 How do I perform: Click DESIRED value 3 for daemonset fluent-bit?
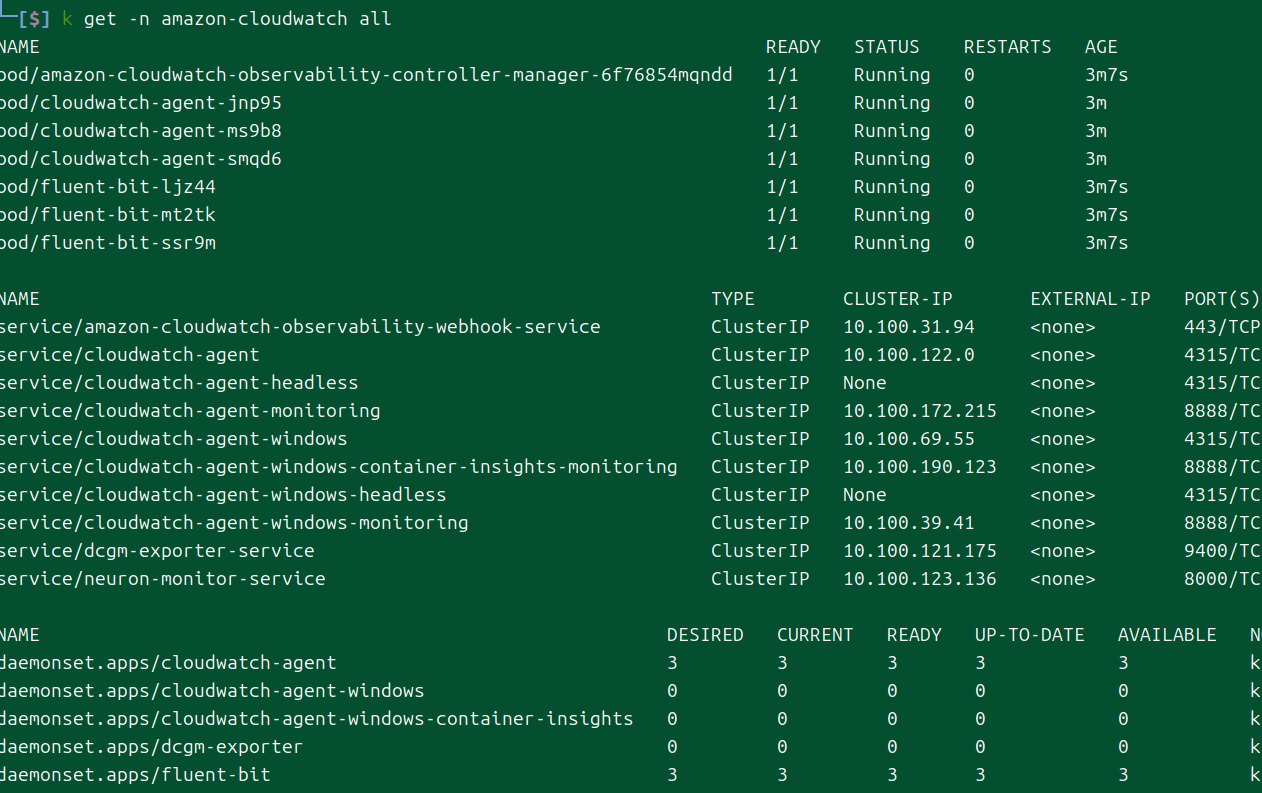(x=672, y=775)
